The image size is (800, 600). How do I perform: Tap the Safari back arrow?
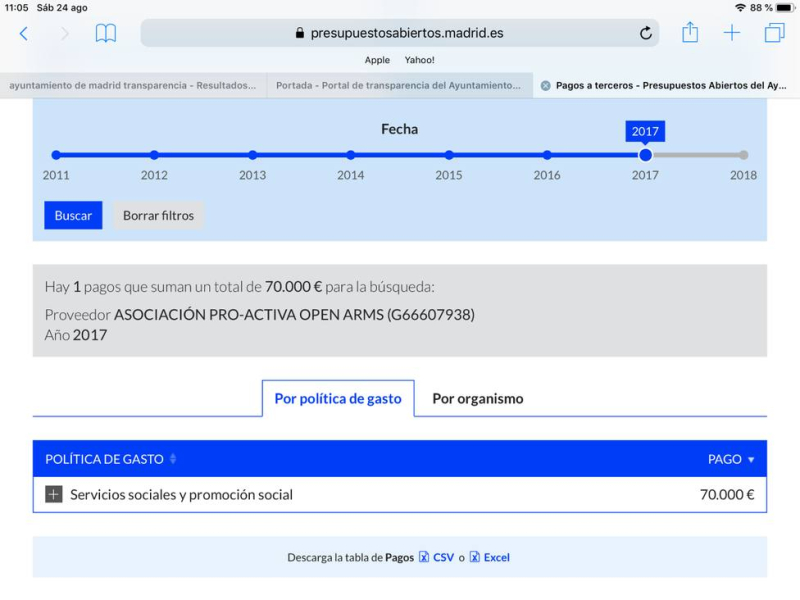(23, 34)
